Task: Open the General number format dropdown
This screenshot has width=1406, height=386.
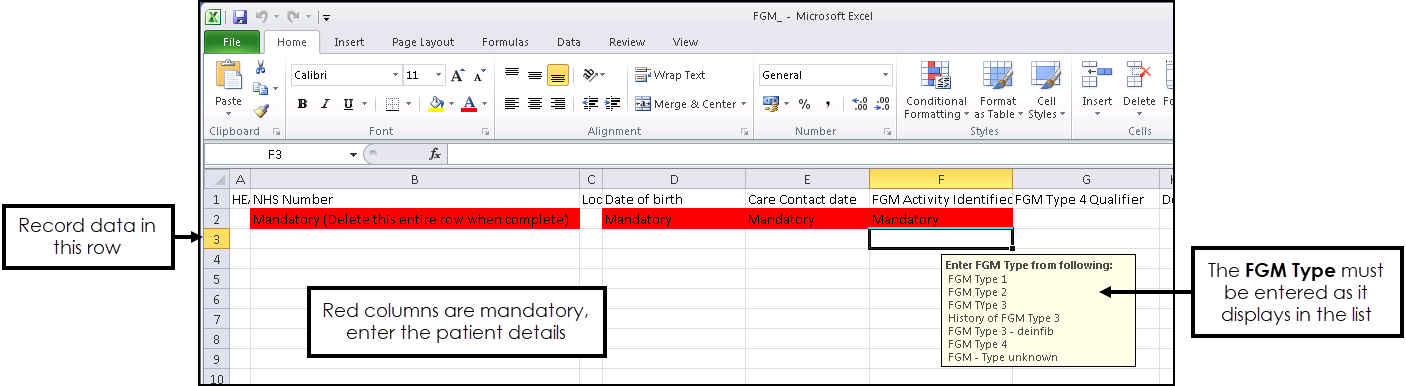Action: 885,75
